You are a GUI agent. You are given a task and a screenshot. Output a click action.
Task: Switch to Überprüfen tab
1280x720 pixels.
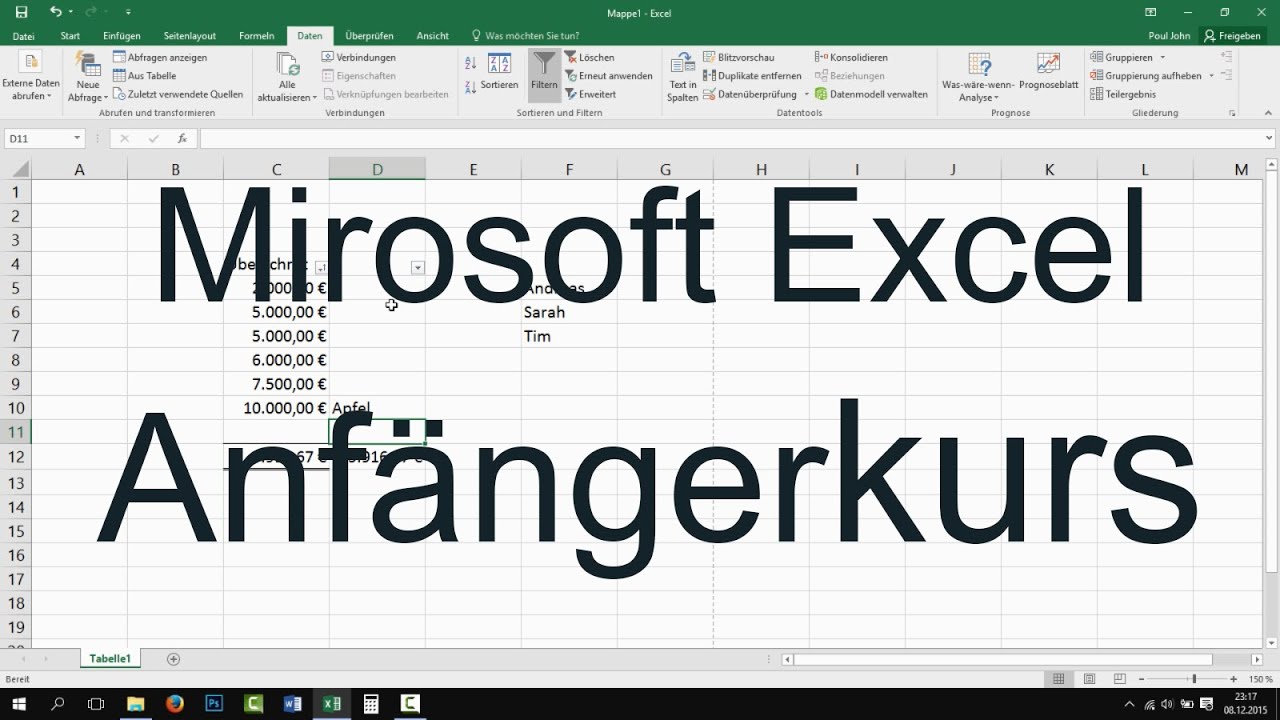click(x=370, y=36)
